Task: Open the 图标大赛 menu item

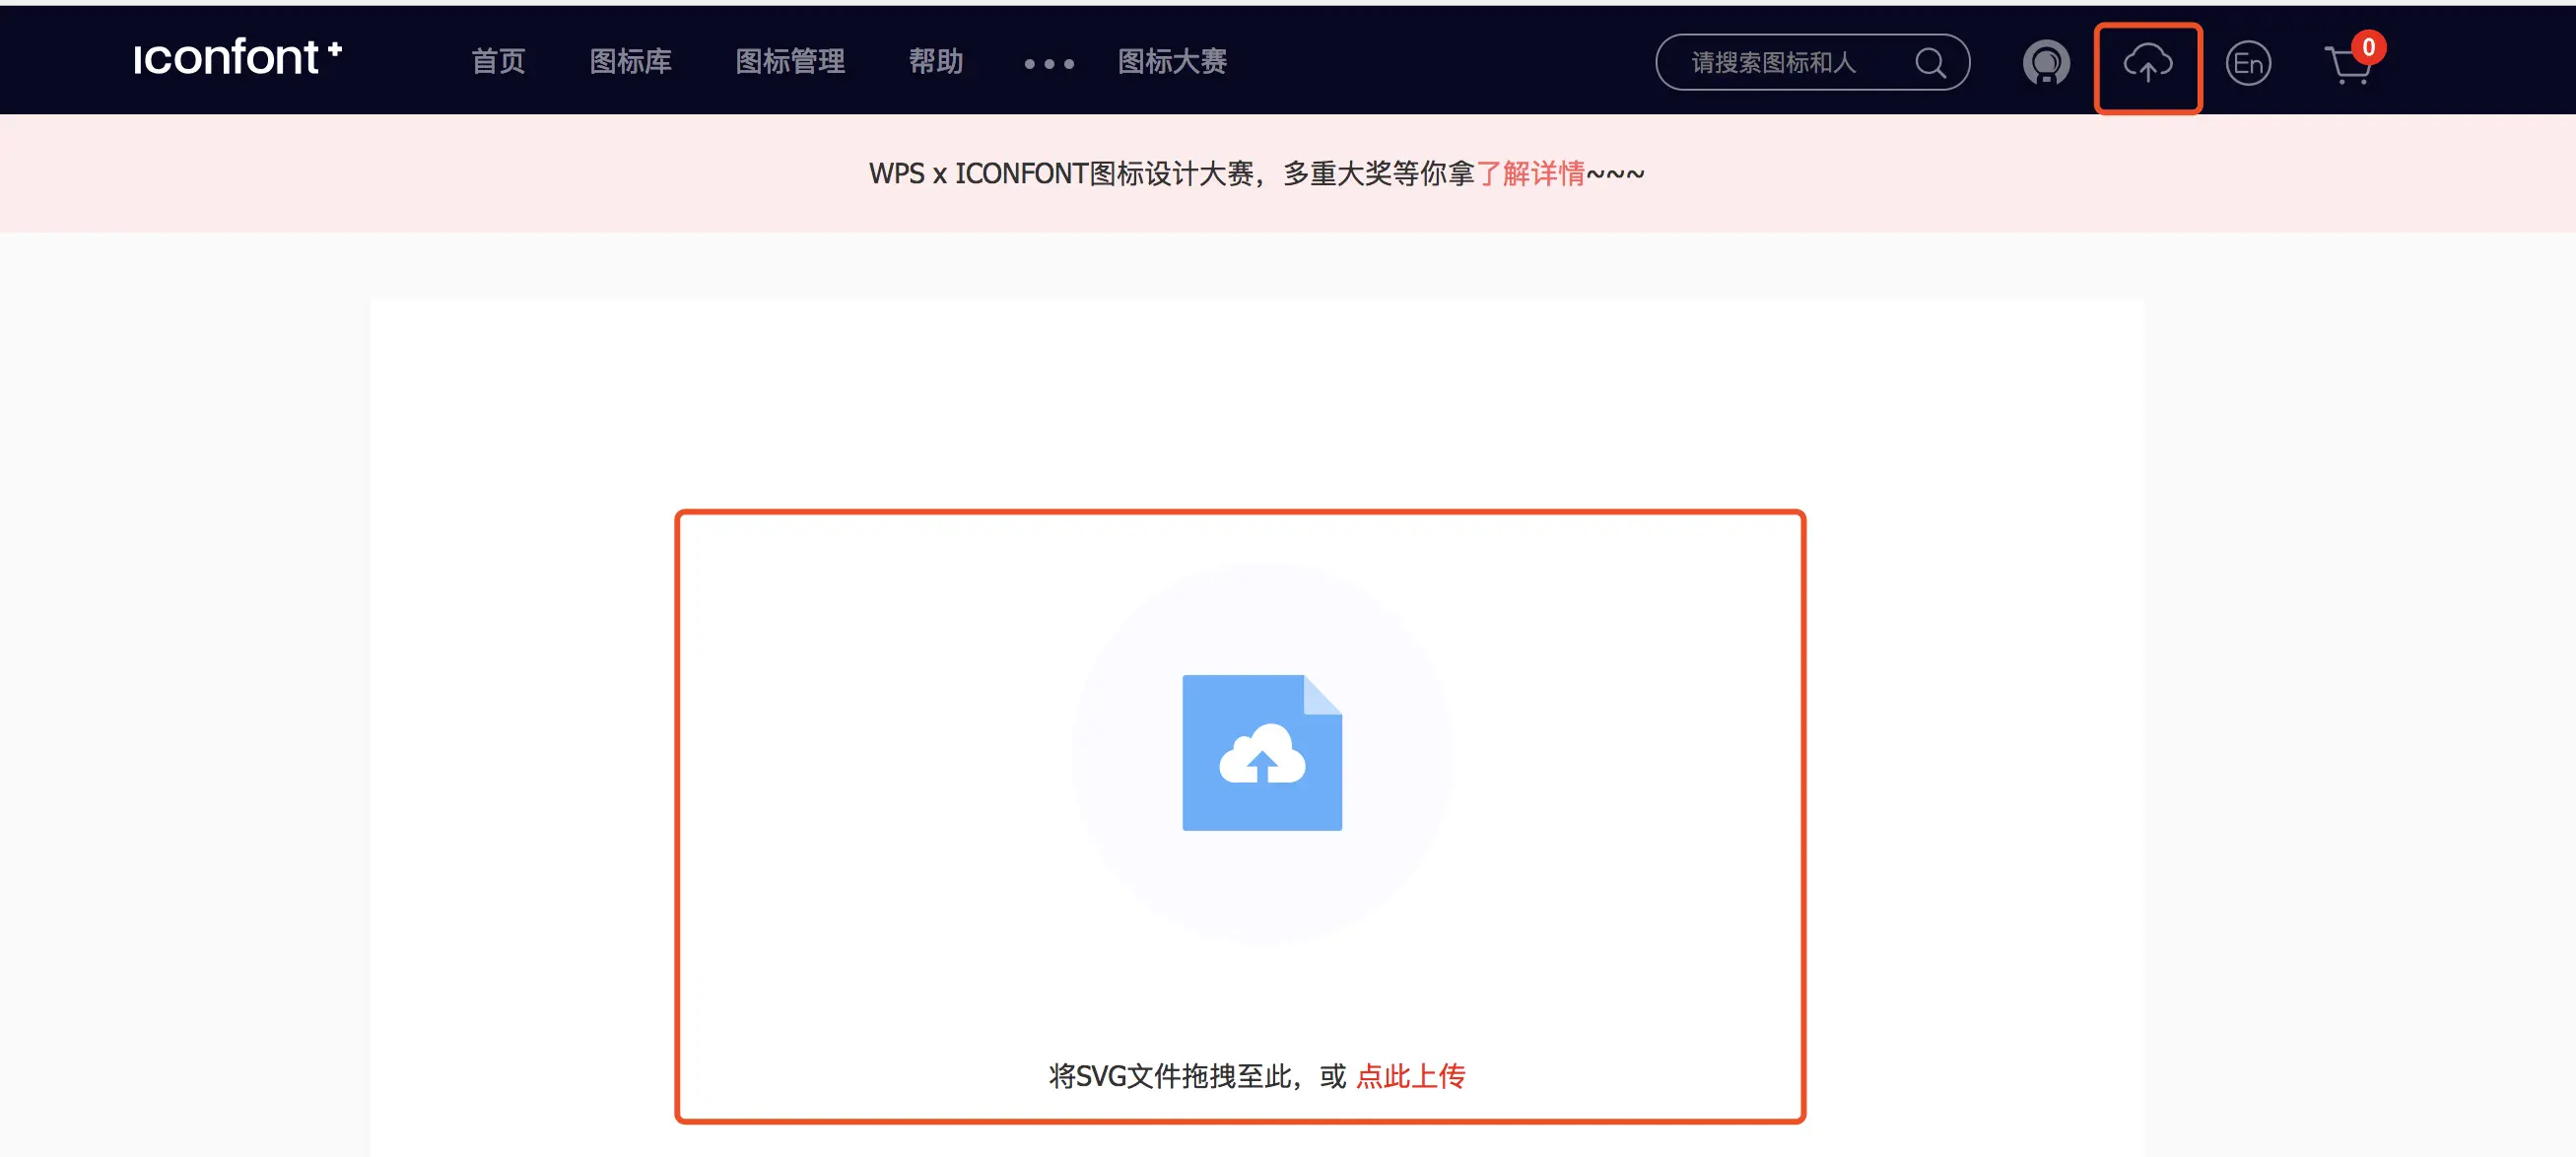Action: point(1172,62)
